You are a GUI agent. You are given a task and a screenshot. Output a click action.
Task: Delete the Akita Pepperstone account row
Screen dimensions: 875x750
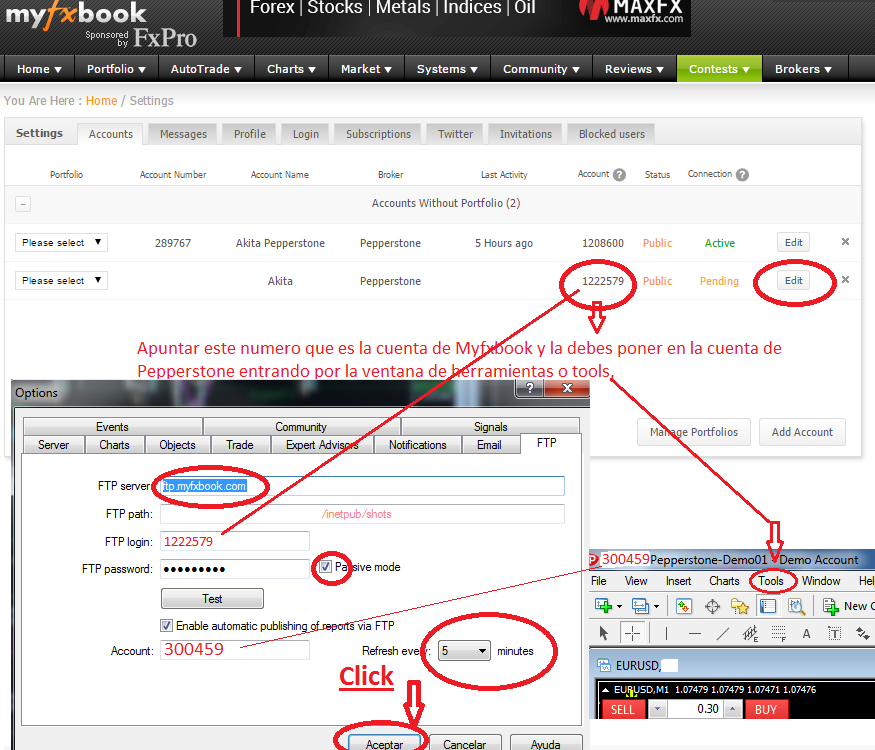(845, 242)
